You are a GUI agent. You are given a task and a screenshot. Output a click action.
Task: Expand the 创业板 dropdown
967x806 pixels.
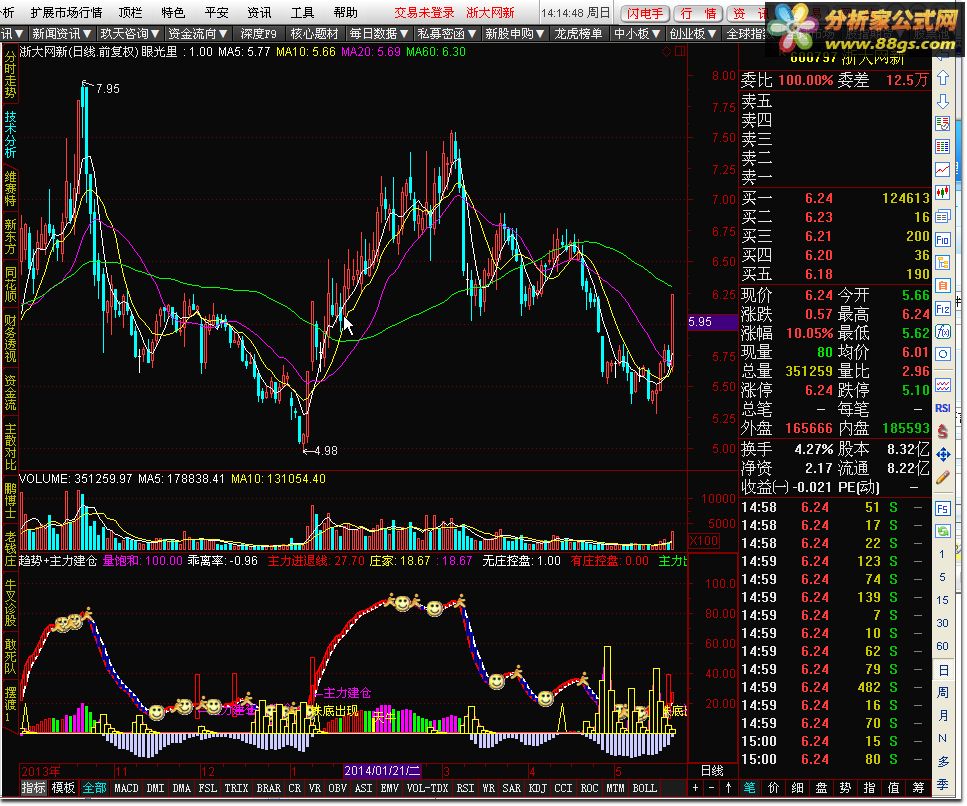(693, 33)
